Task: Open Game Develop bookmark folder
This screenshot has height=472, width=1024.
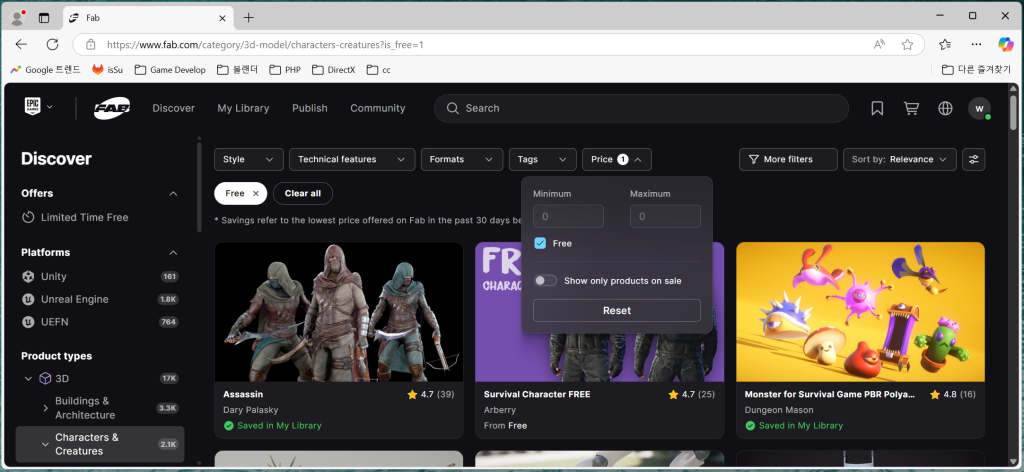Action: 170,69
